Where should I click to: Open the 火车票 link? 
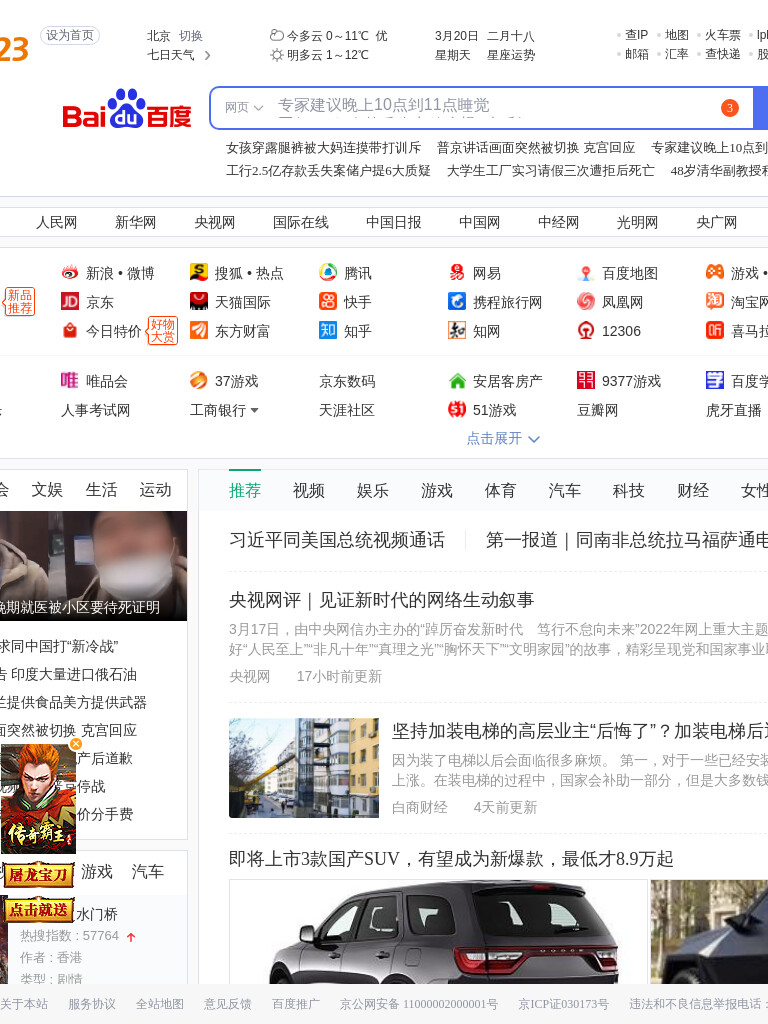(722, 35)
